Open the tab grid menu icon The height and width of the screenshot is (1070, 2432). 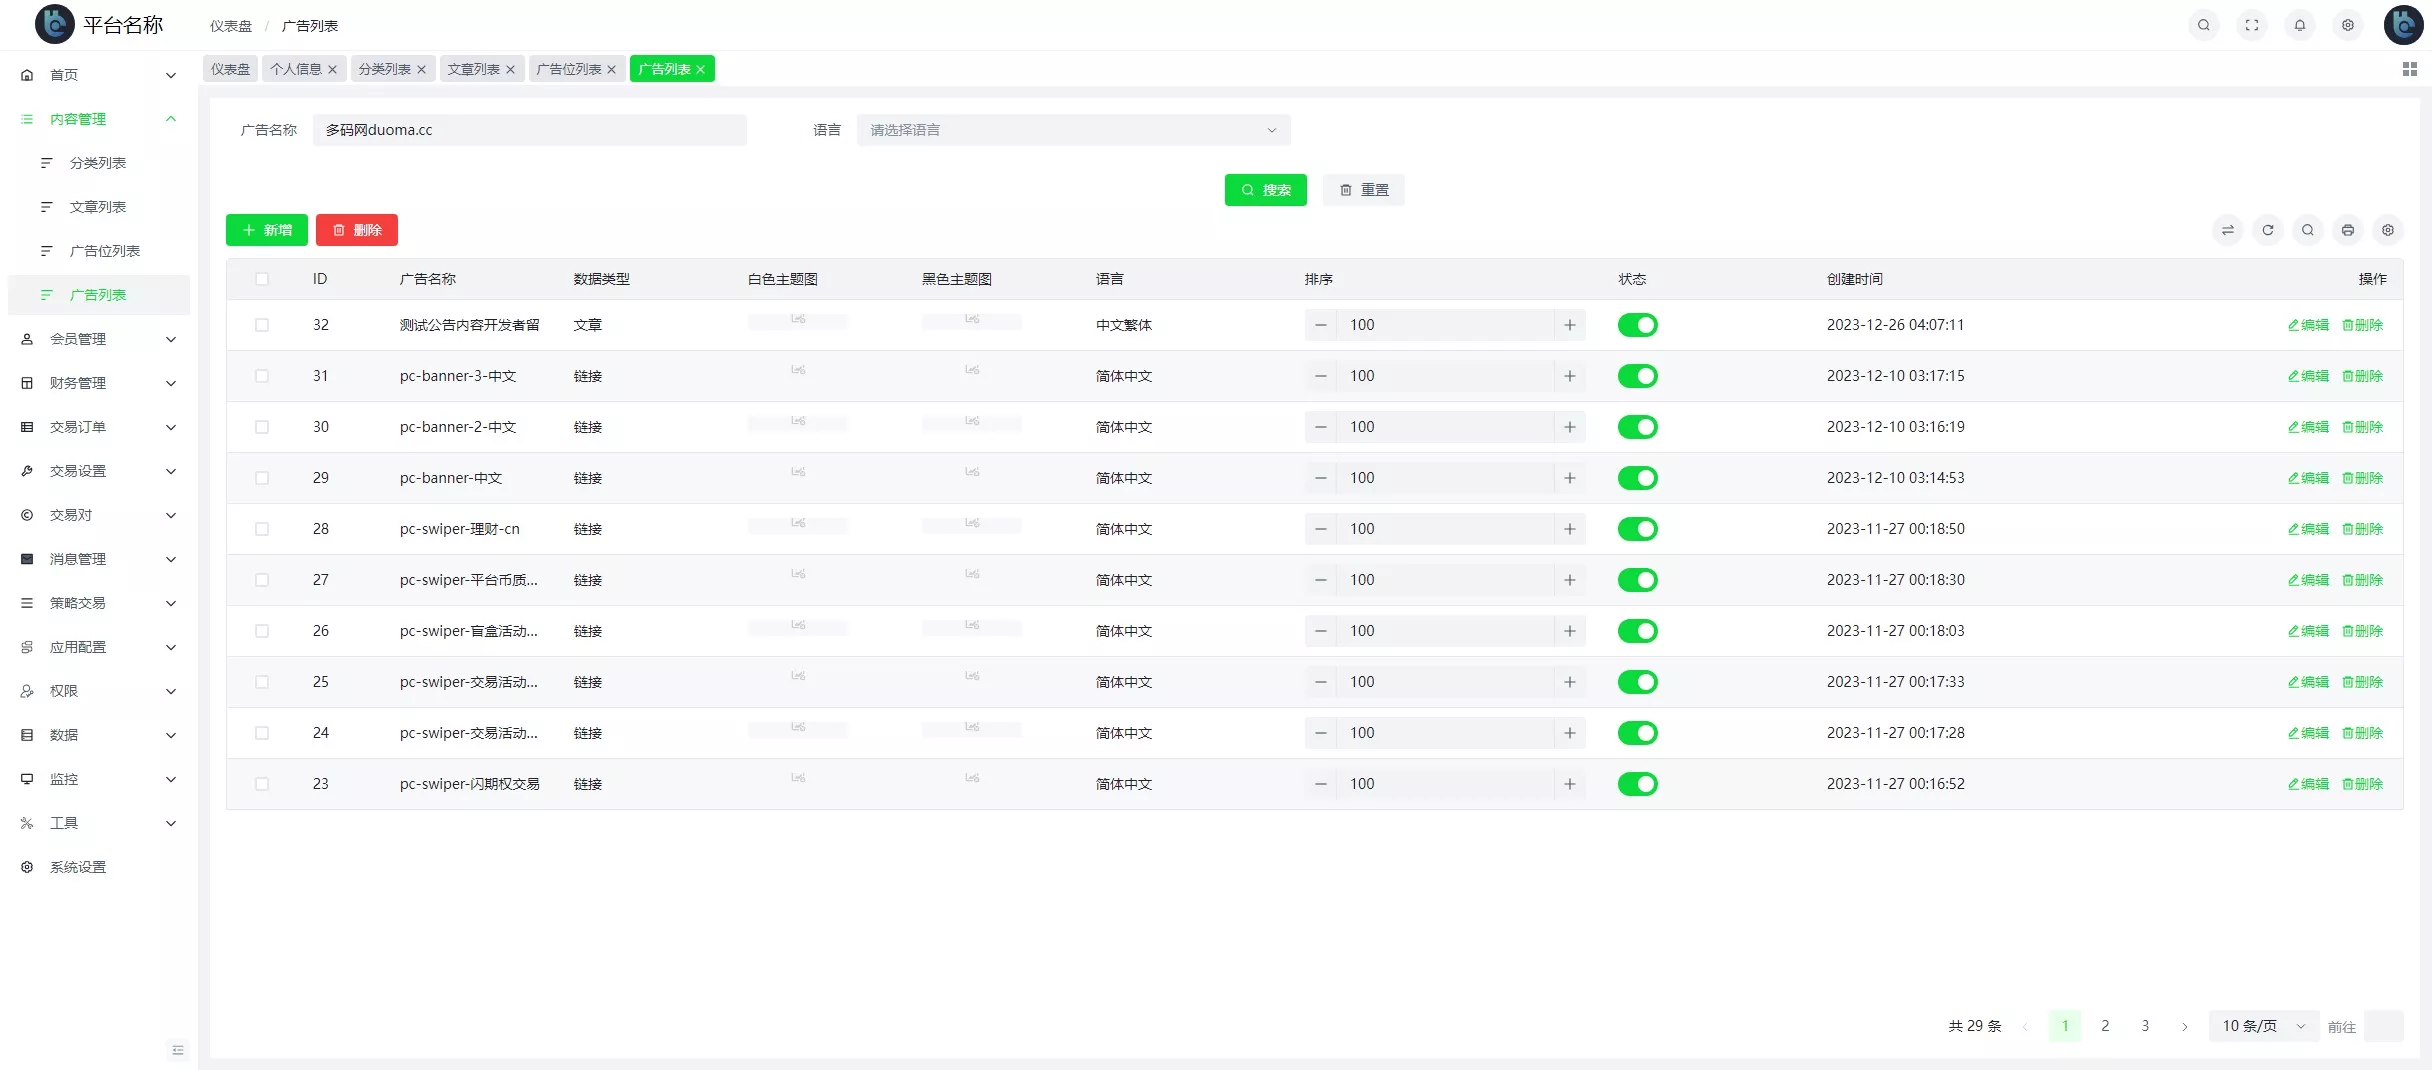(2409, 69)
